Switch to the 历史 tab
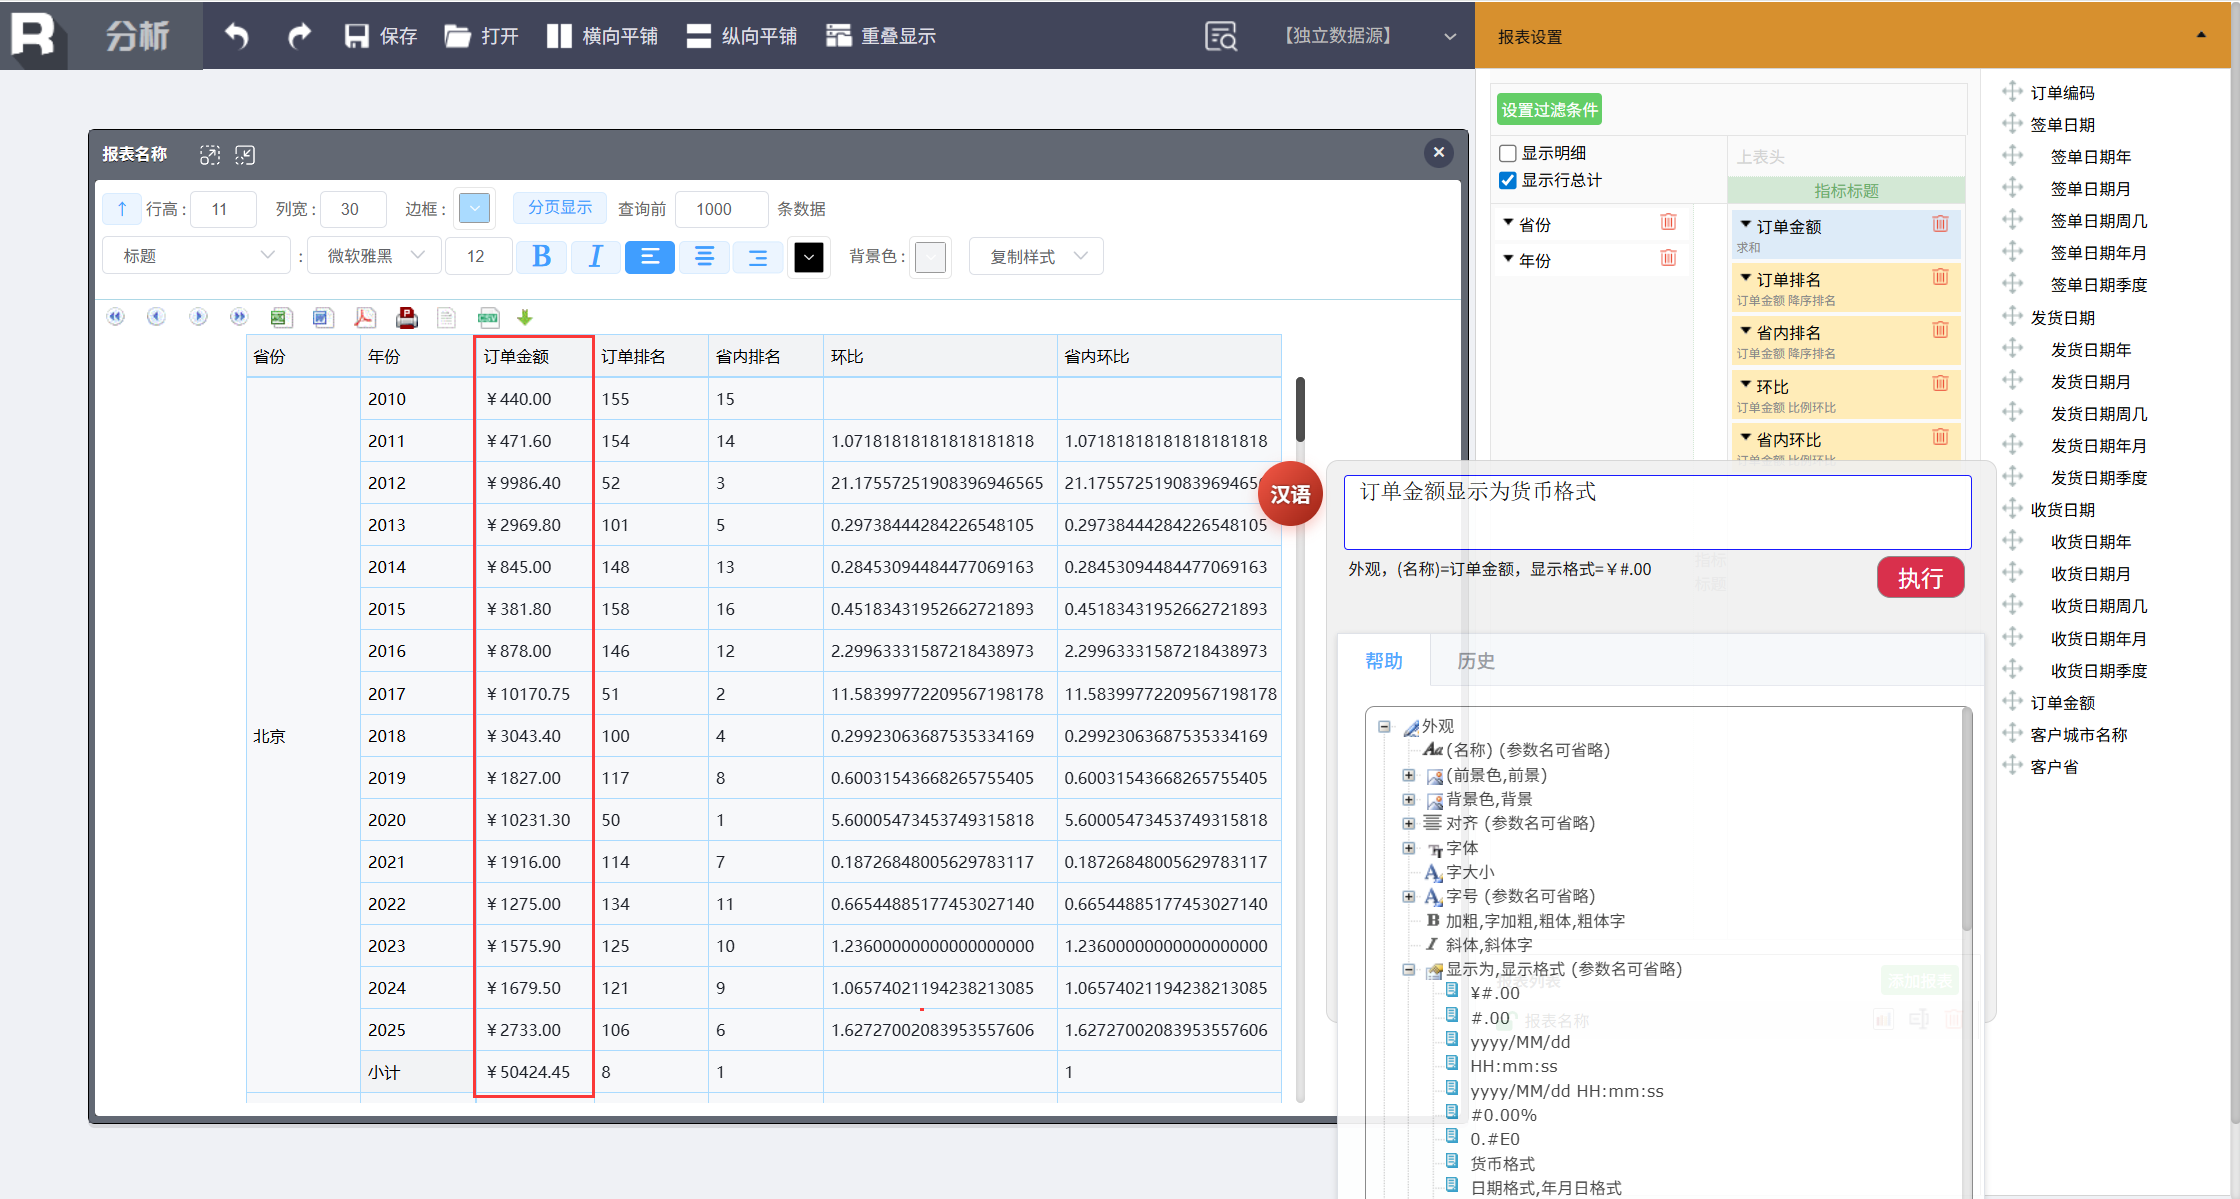The image size is (2240, 1199). point(1475,660)
